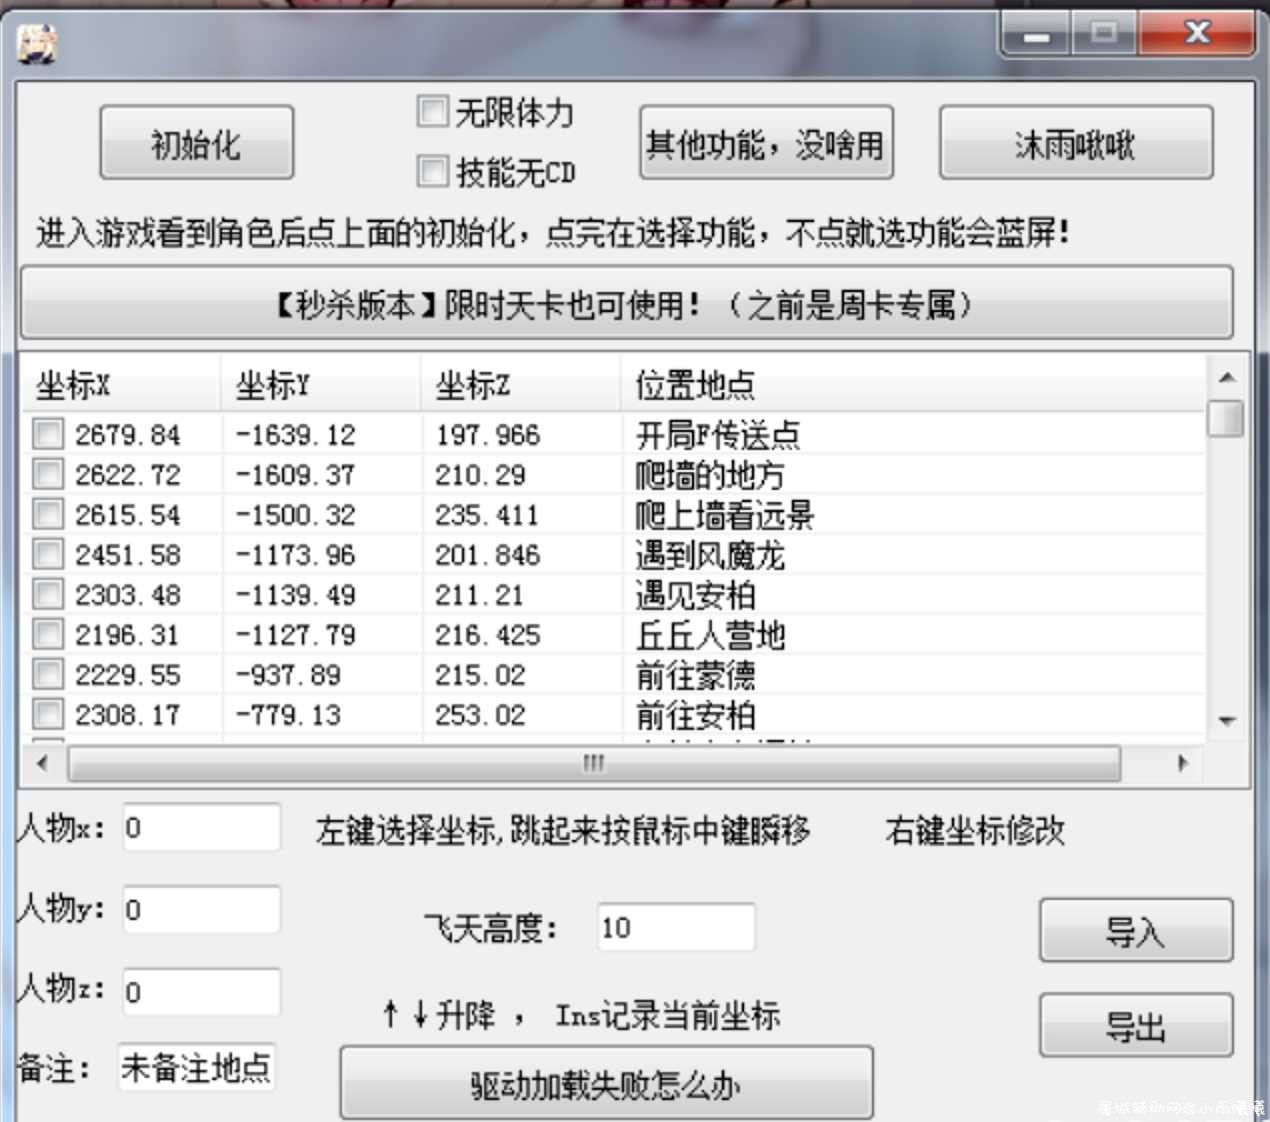This screenshot has height=1122, width=1270.
Task: Click the 初始化 button
Action: click(x=196, y=143)
